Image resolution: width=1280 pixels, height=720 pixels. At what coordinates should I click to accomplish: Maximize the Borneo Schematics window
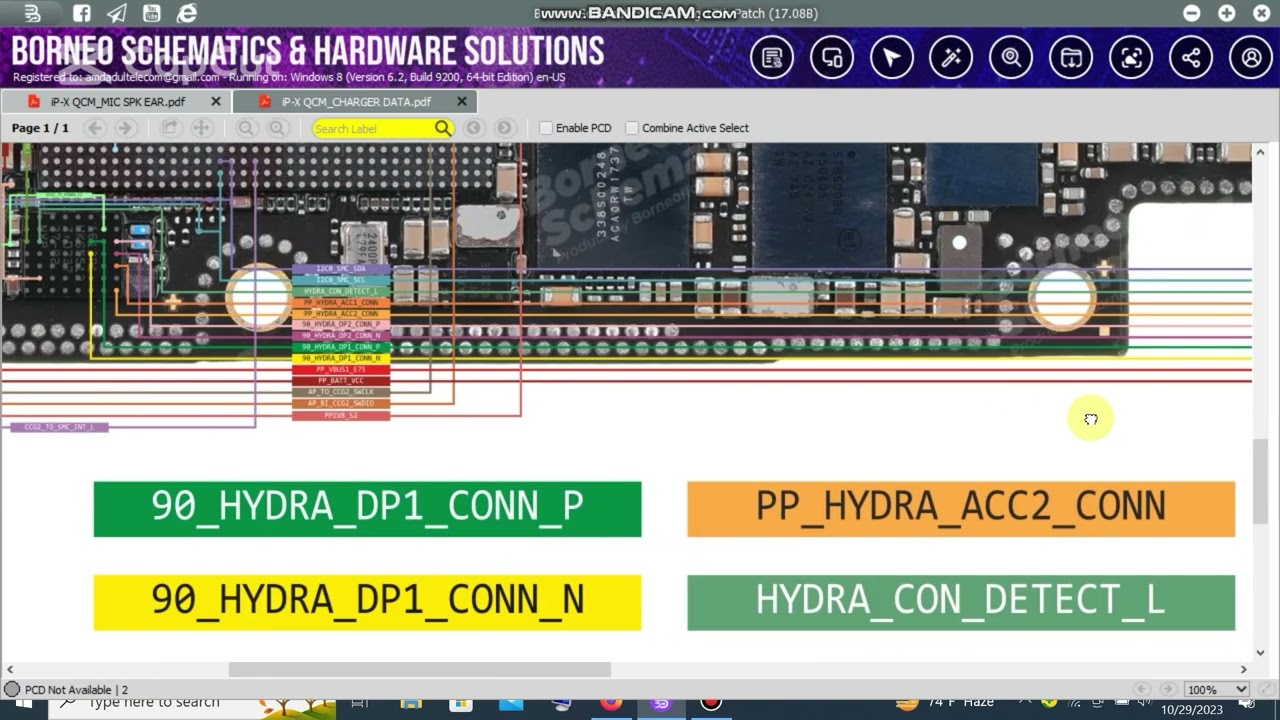click(x=1227, y=14)
